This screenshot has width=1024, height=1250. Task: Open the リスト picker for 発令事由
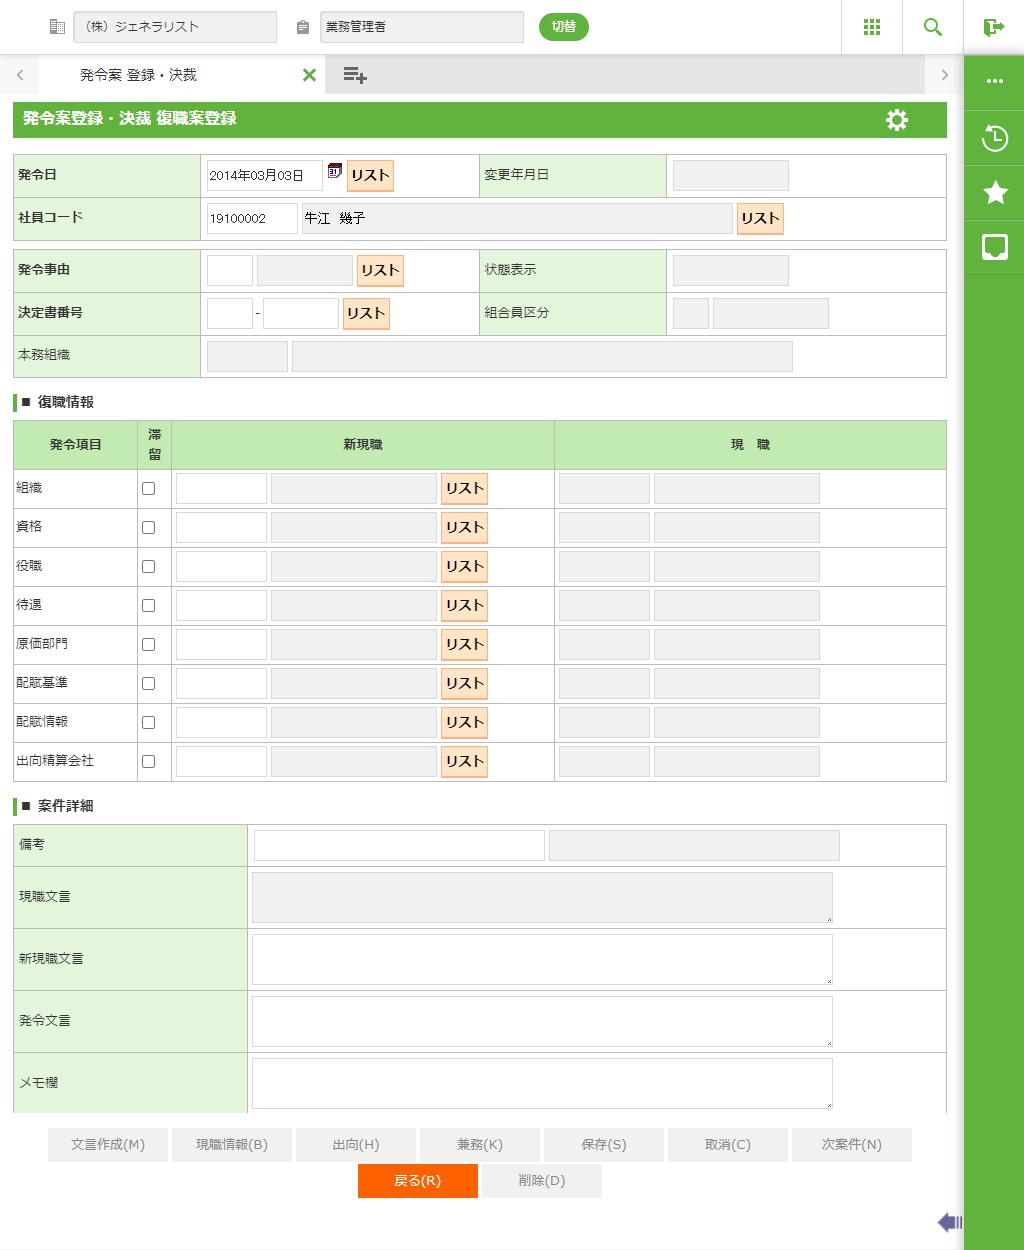tap(380, 271)
